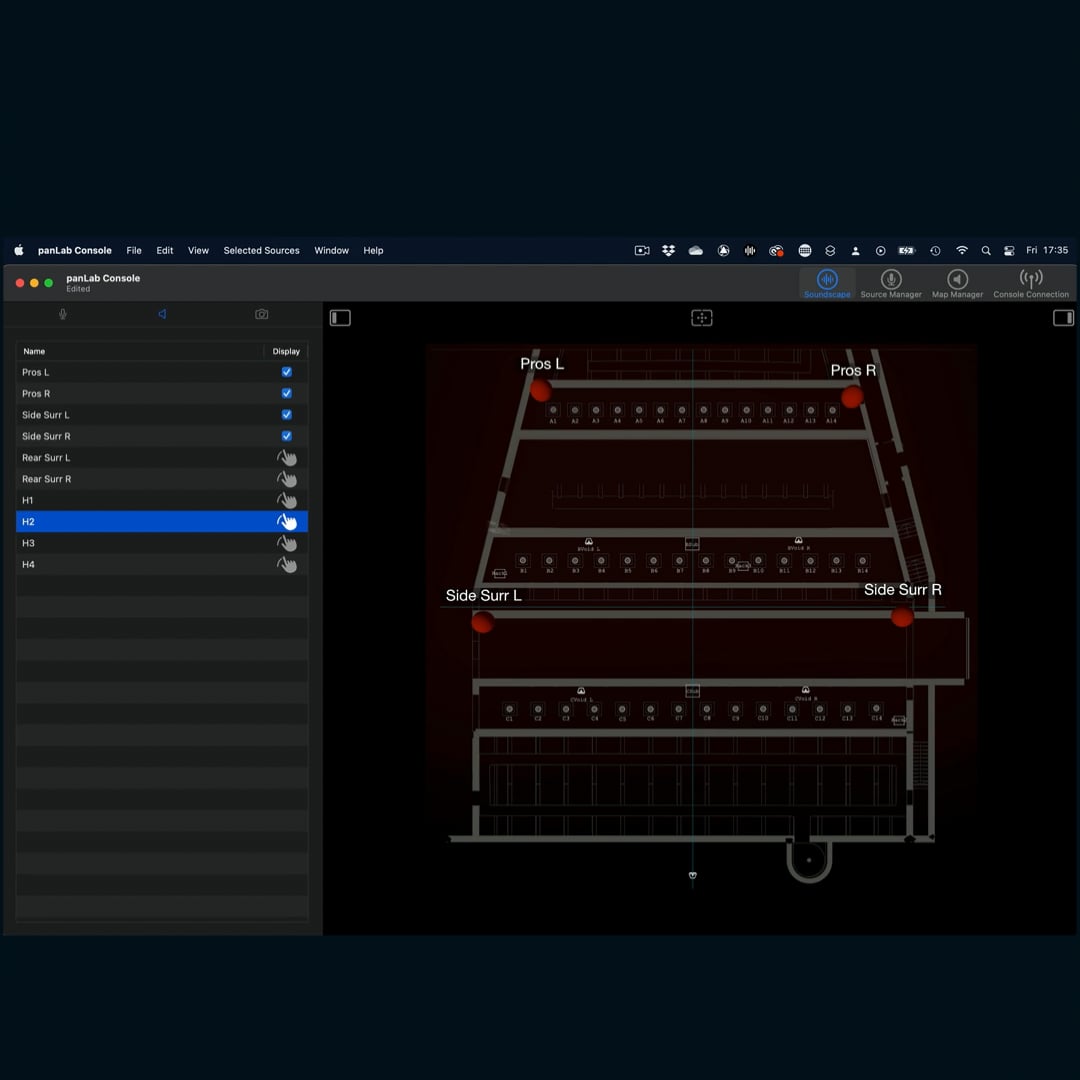Switch to the speaker tab in sidebar
The height and width of the screenshot is (1080, 1080).
click(x=162, y=314)
